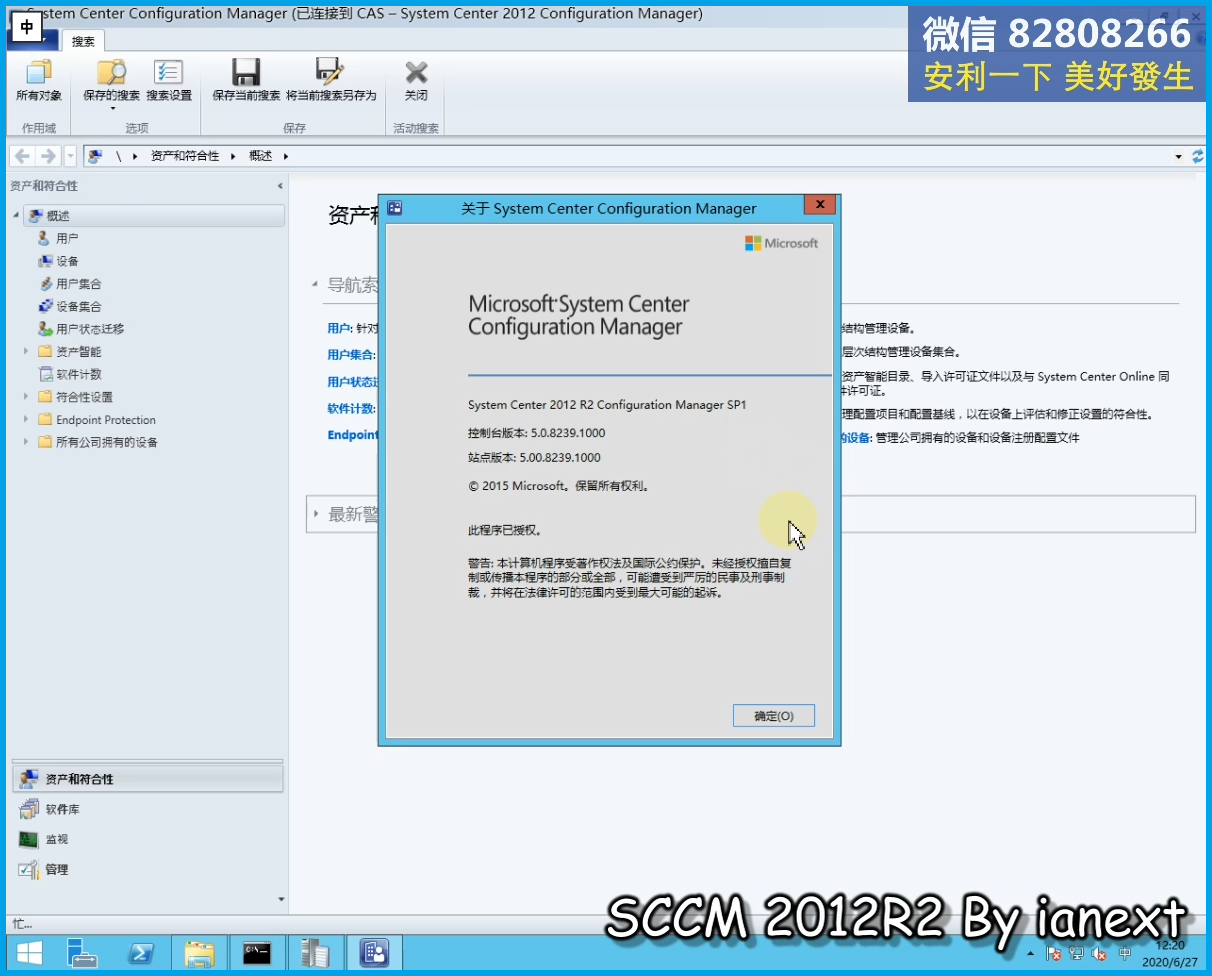Expand the 资产智能 folder
The width and height of the screenshot is (1212, 976).
(x=26, y=351)
